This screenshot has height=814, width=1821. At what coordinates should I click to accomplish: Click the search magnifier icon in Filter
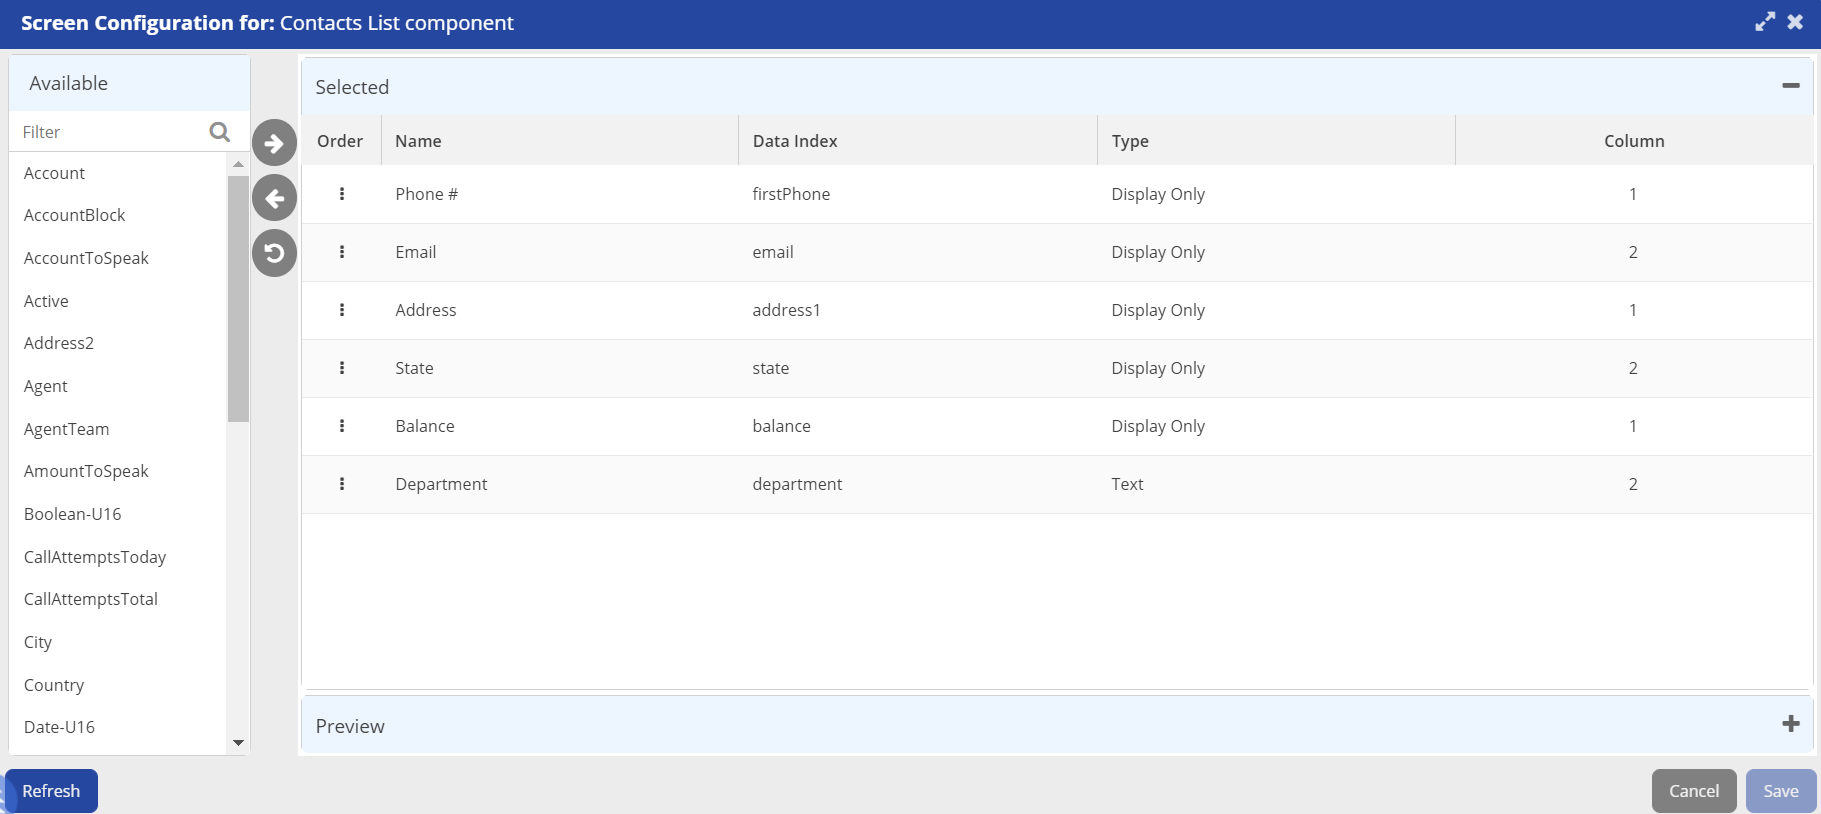[x=220, y=132]
